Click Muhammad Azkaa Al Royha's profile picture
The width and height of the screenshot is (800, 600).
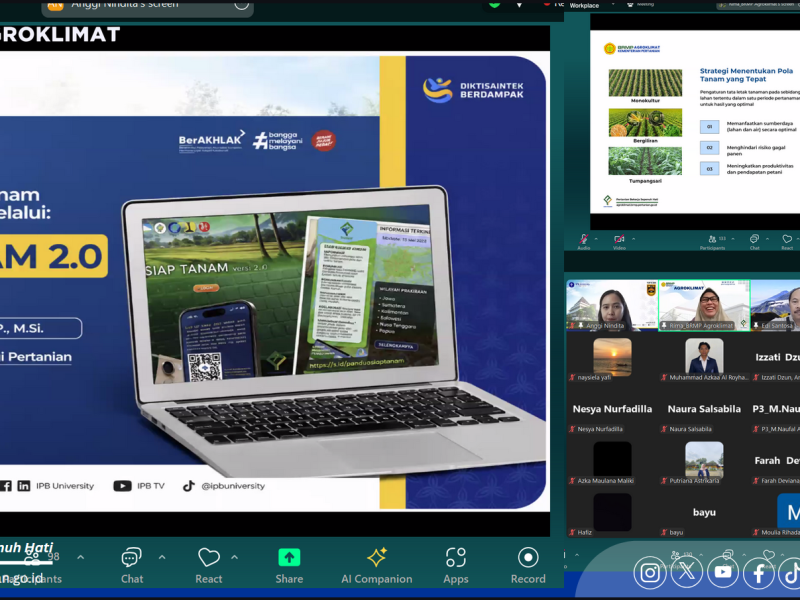click(704, 356)
